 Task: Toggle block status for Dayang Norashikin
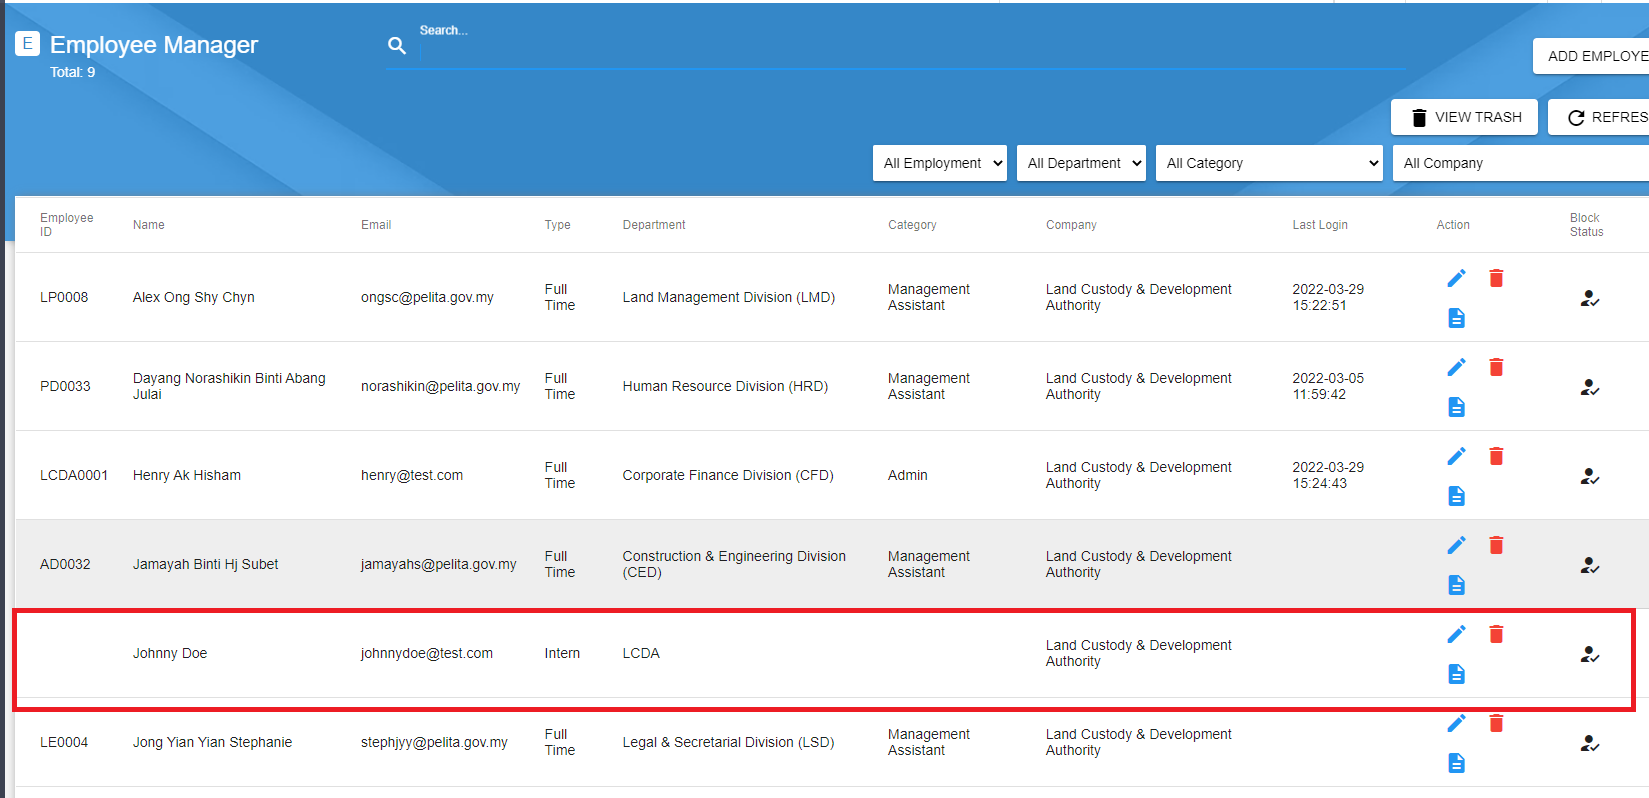click(1589, 387)
